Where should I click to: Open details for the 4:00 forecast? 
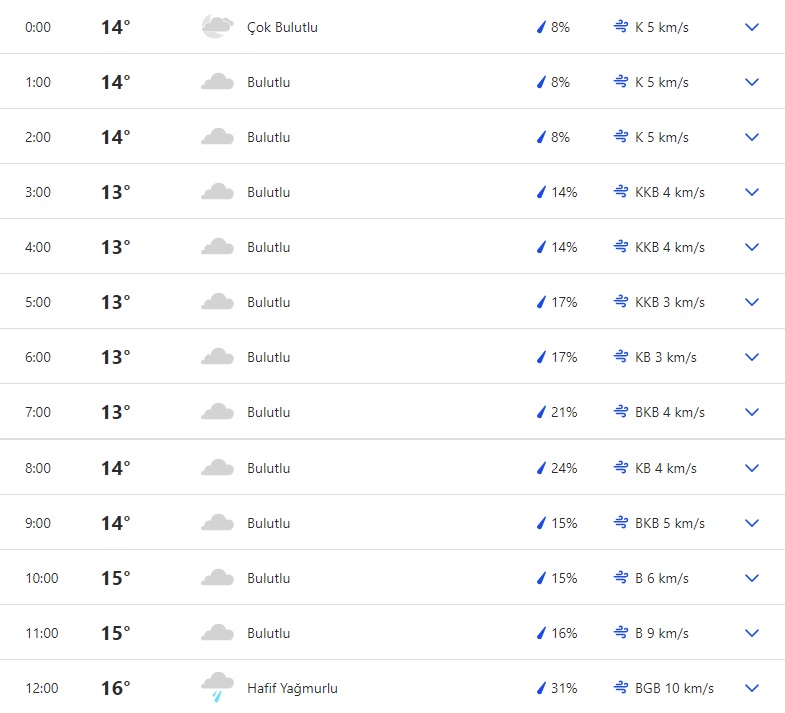point(752,247)
